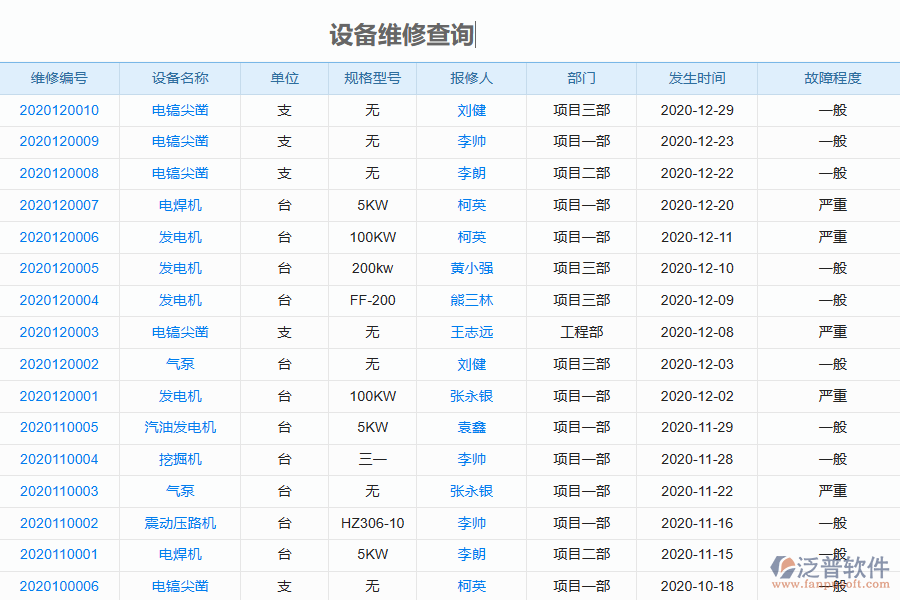The width and height of the screenshot is (900, 600).
Task: Edit the 设备维修查询 title field
Action: point(400,33)
